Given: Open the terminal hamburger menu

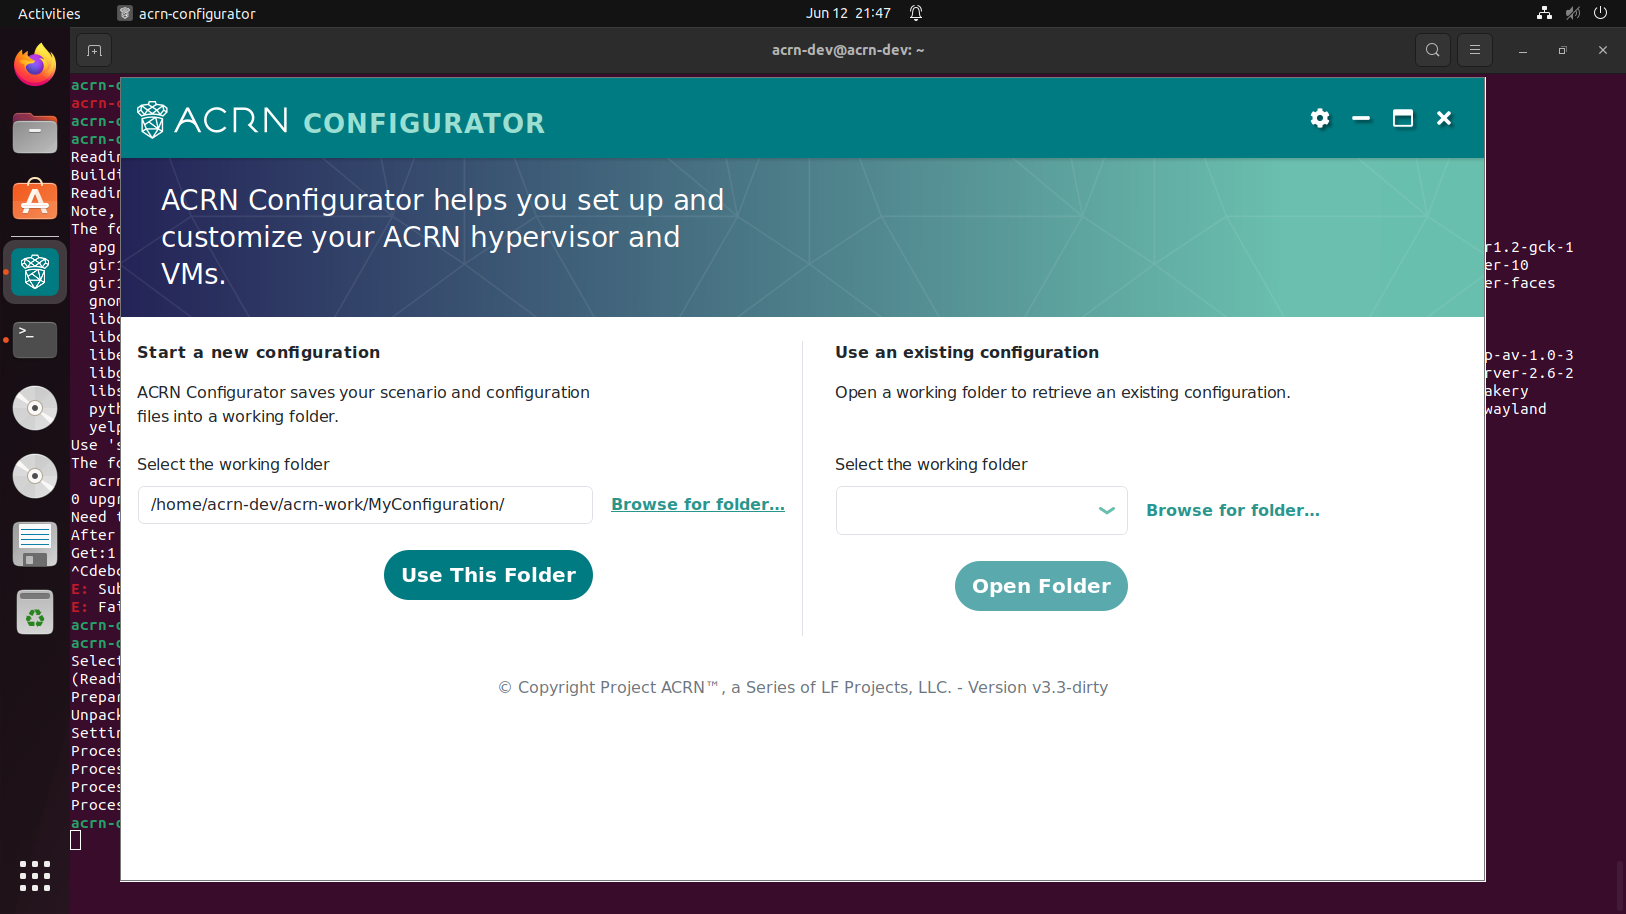Looking at the screenshot, I should [x=1473, y=49].
